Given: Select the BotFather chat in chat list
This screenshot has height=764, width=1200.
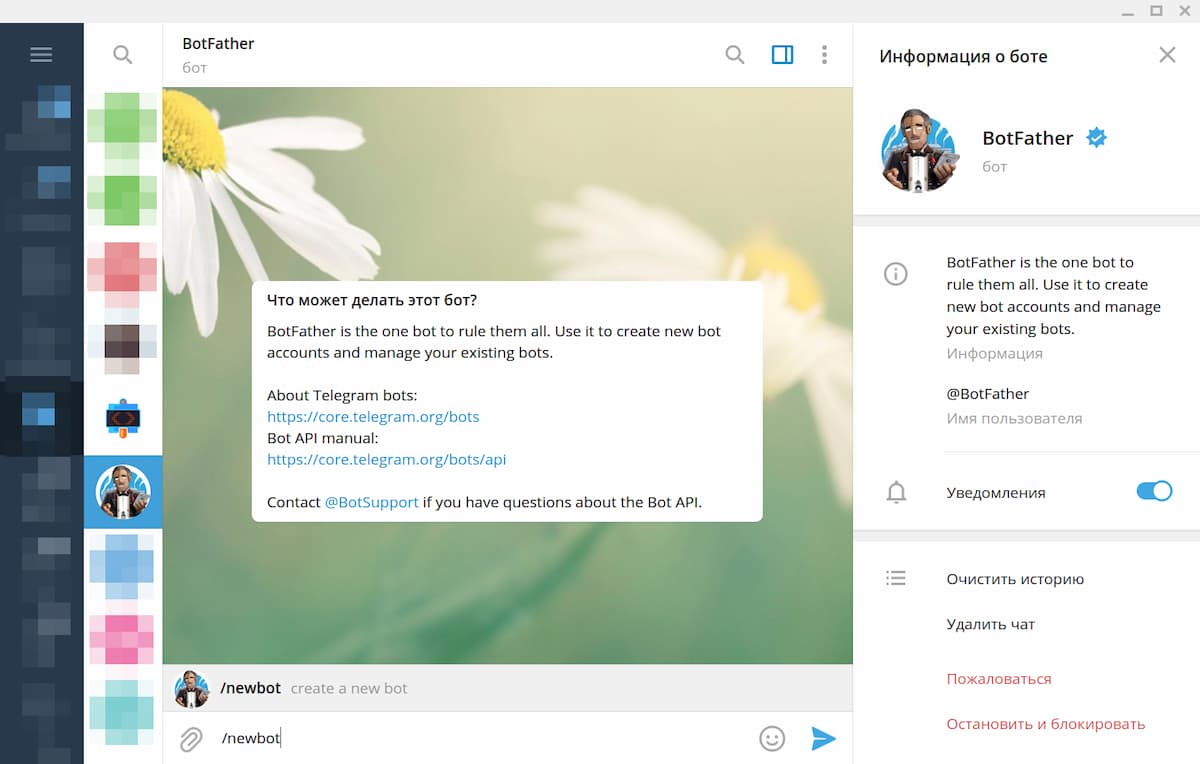Looking at the screenshot, I should tap(123, 492).
